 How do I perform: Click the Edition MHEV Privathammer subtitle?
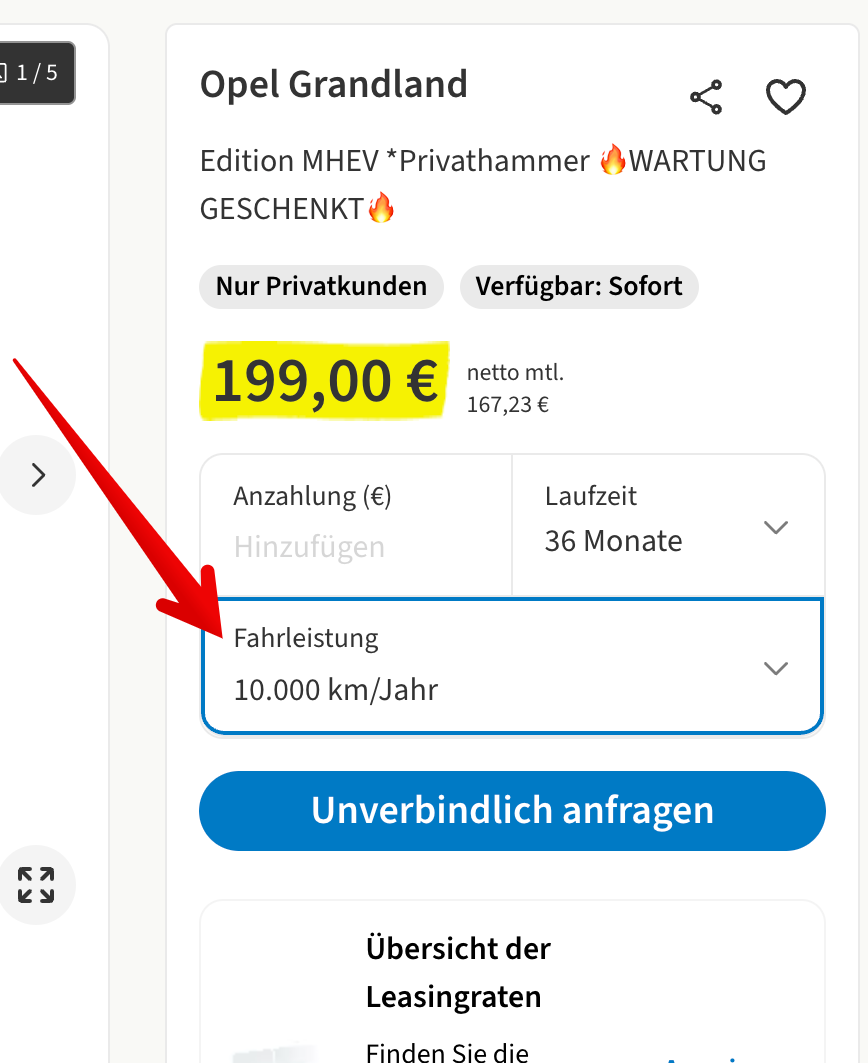pyautogui.click(x=483, y=184)
